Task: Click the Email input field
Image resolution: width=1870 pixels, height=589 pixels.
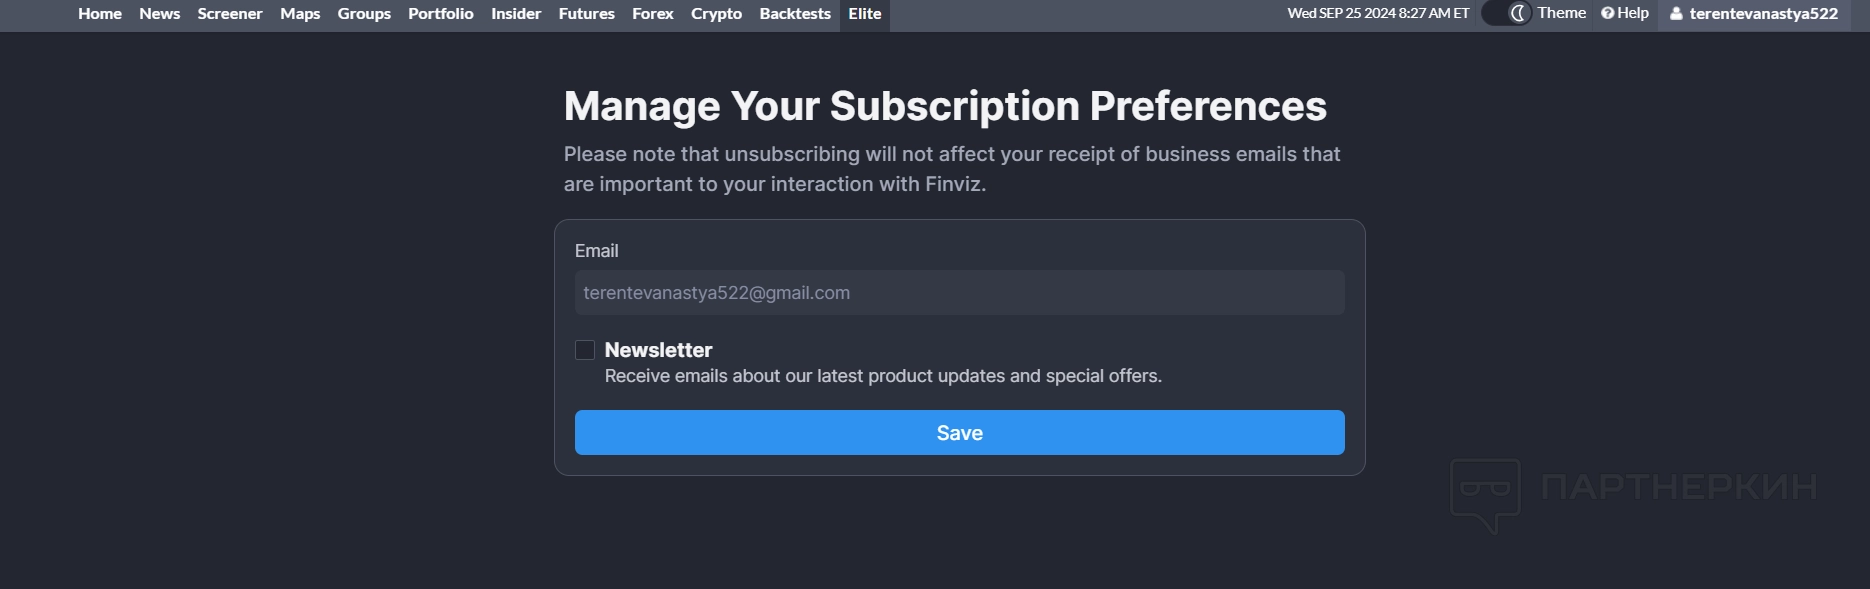Action: [959, 293]
